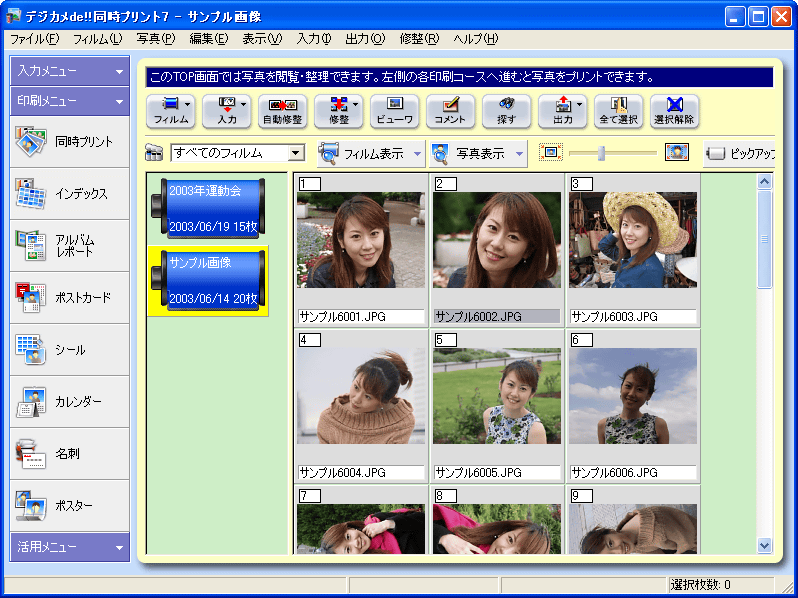Open the ヘルプ(H) menu
Image resolution: width=798 pixels, height=598 pixels.
(x=476, y=39)
